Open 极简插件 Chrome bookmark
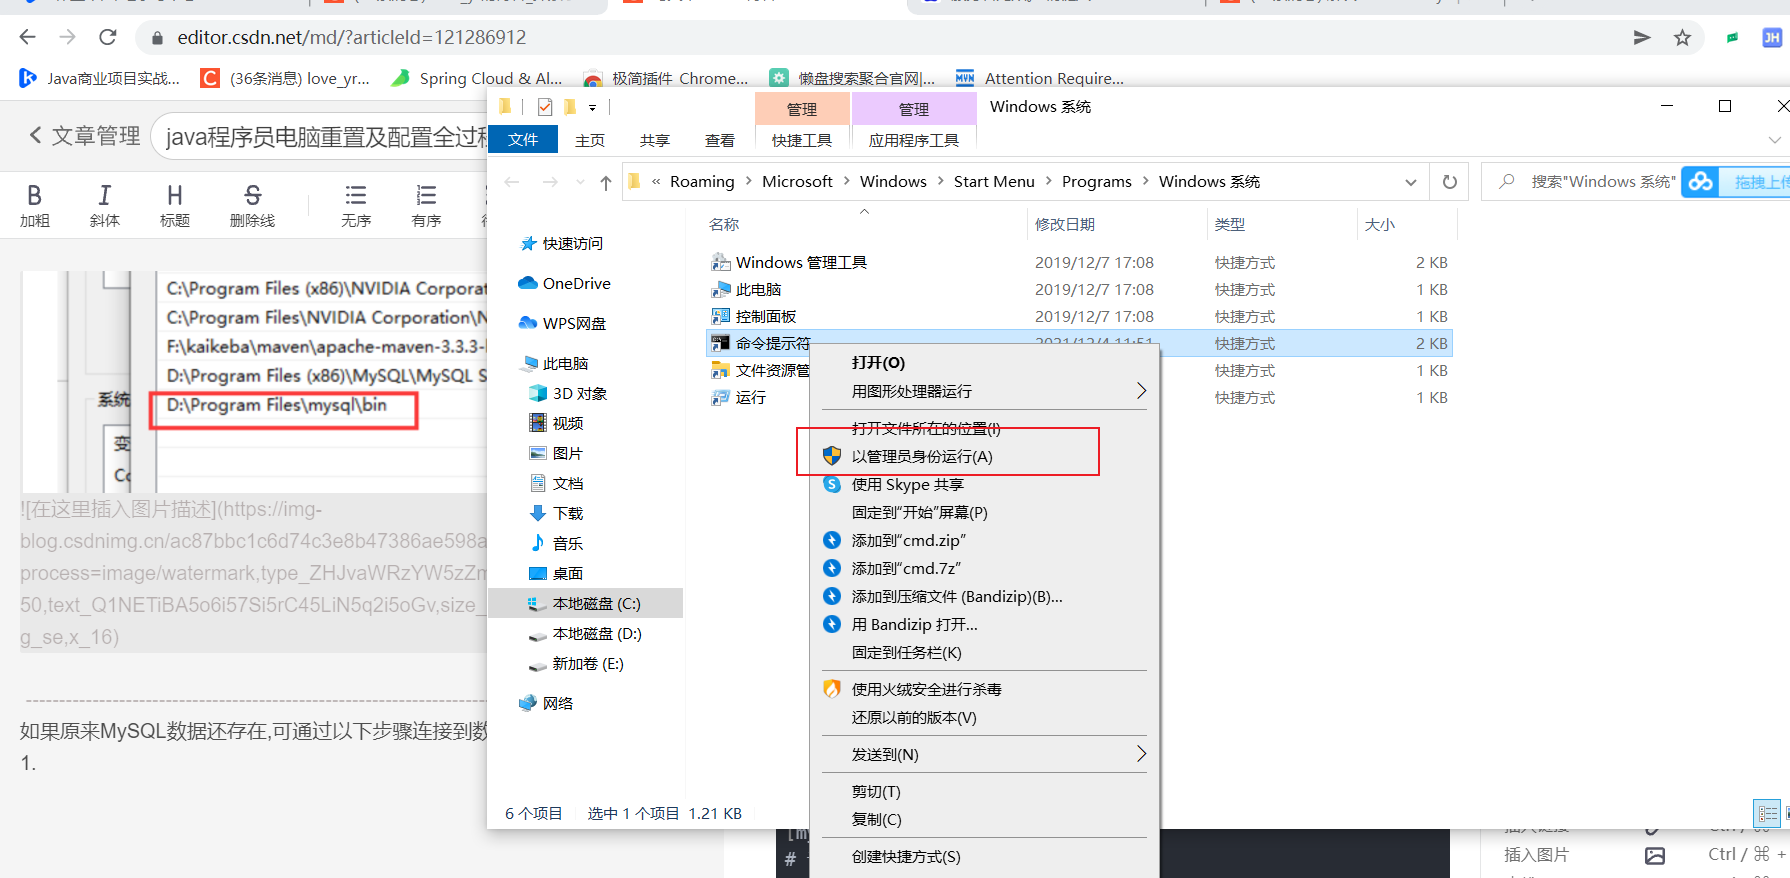The height and width of the screenshot is (878, 1790). [666, 78]
